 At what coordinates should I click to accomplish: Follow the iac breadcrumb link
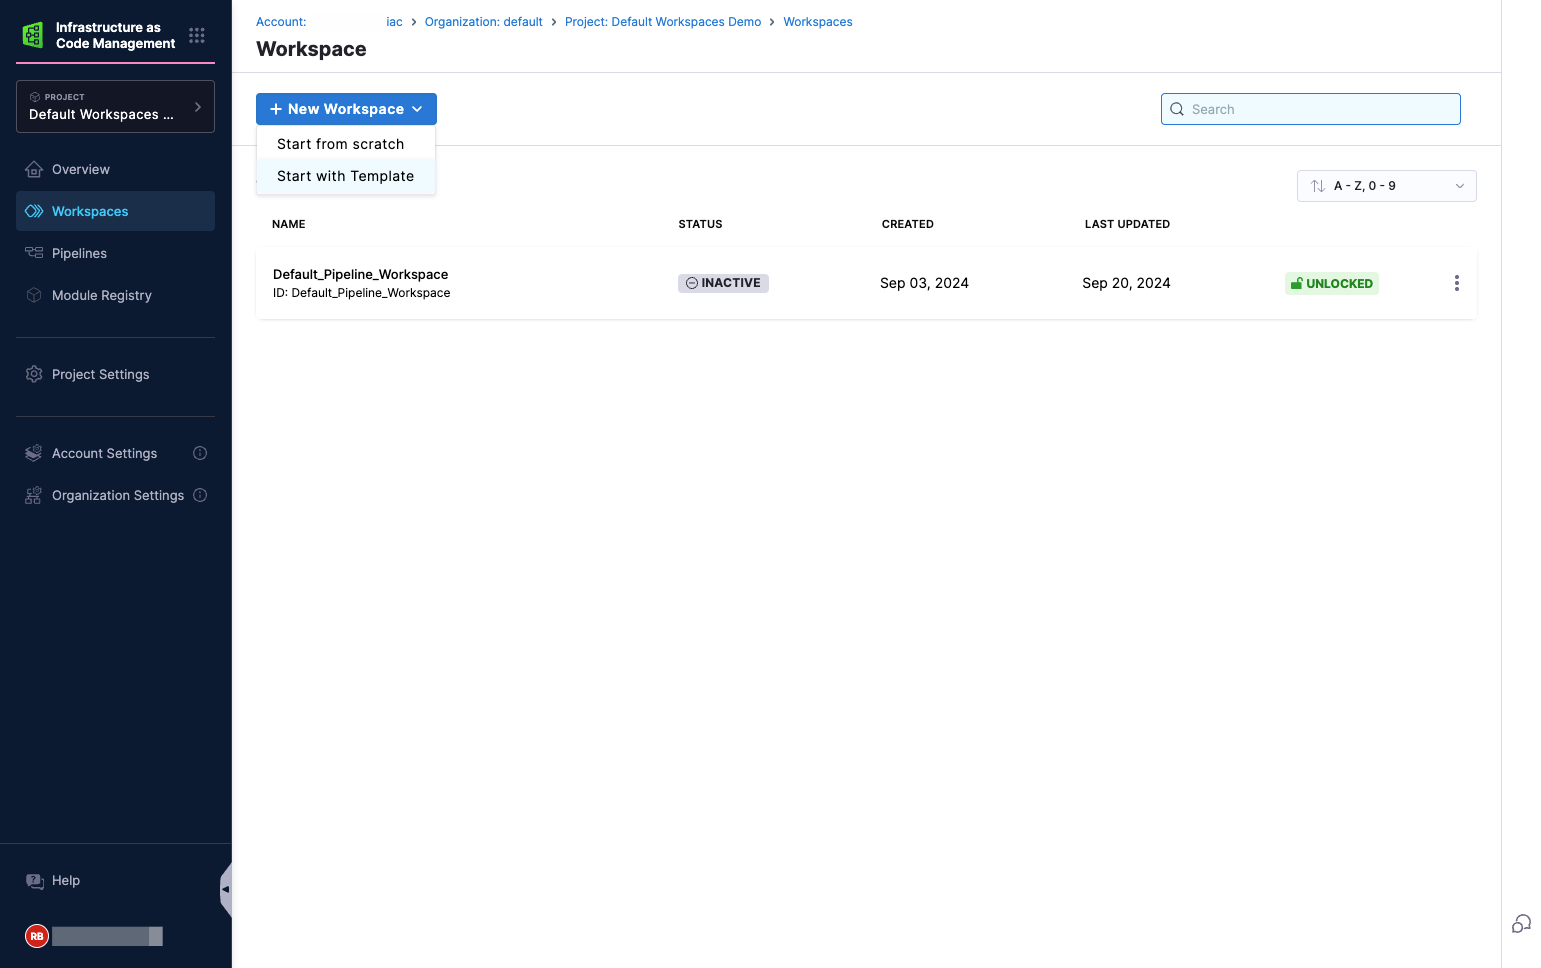point(394,22)
